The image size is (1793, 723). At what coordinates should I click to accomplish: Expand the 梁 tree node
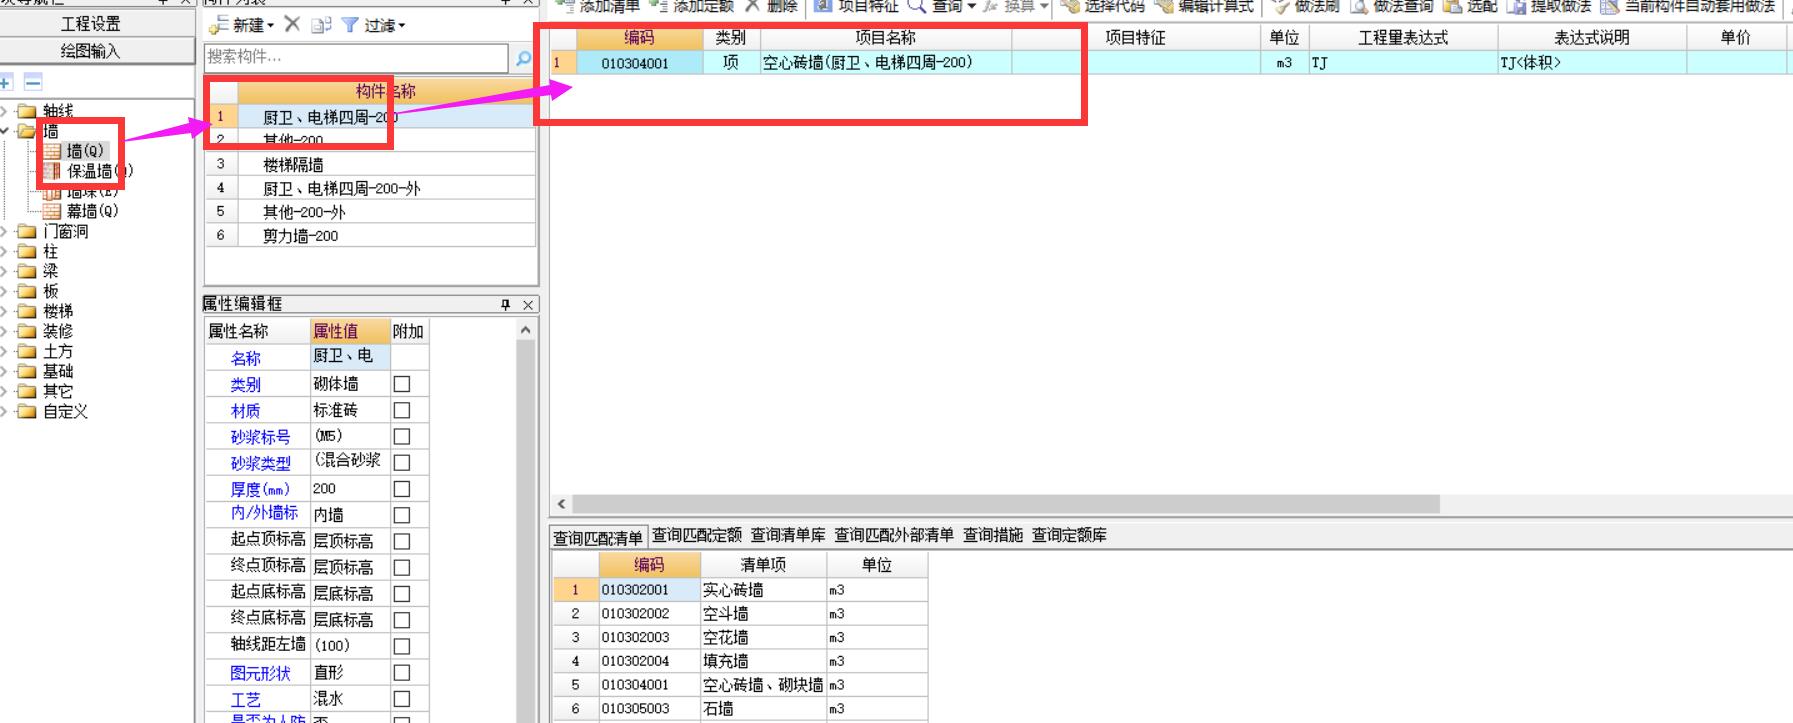click(x=5, y=271)
